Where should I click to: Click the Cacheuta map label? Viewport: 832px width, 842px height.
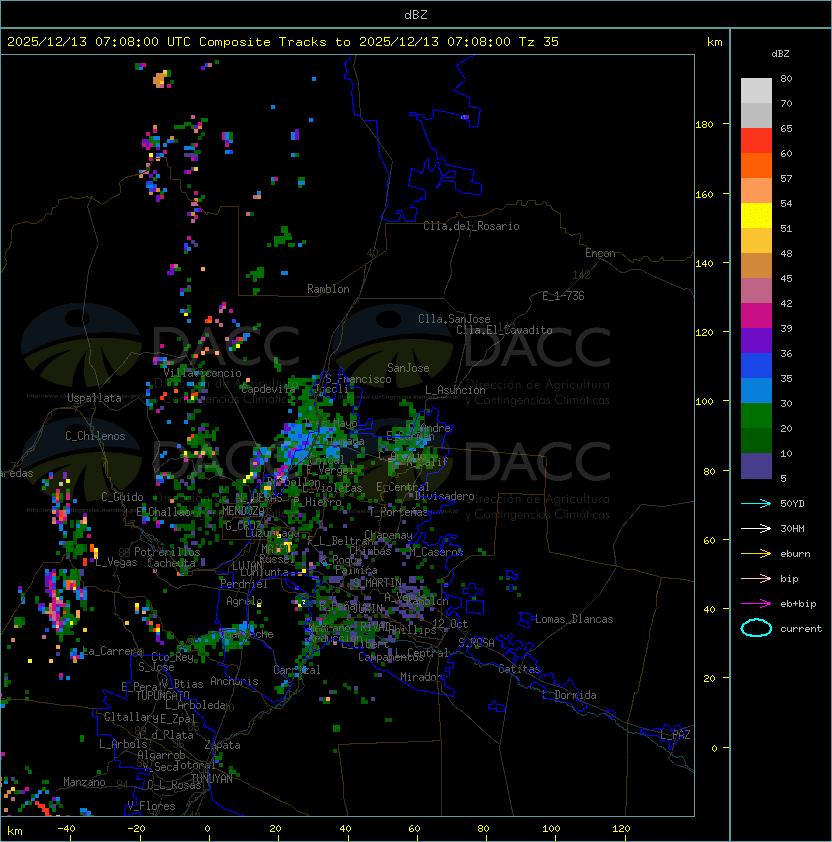(171, 563)
